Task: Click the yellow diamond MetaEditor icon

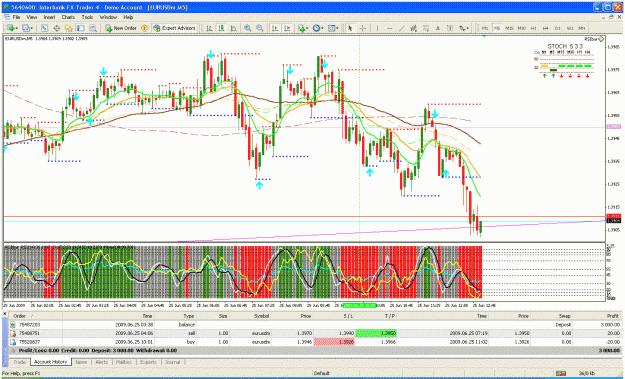Action: pyautogui.click(x=144, y=28)
